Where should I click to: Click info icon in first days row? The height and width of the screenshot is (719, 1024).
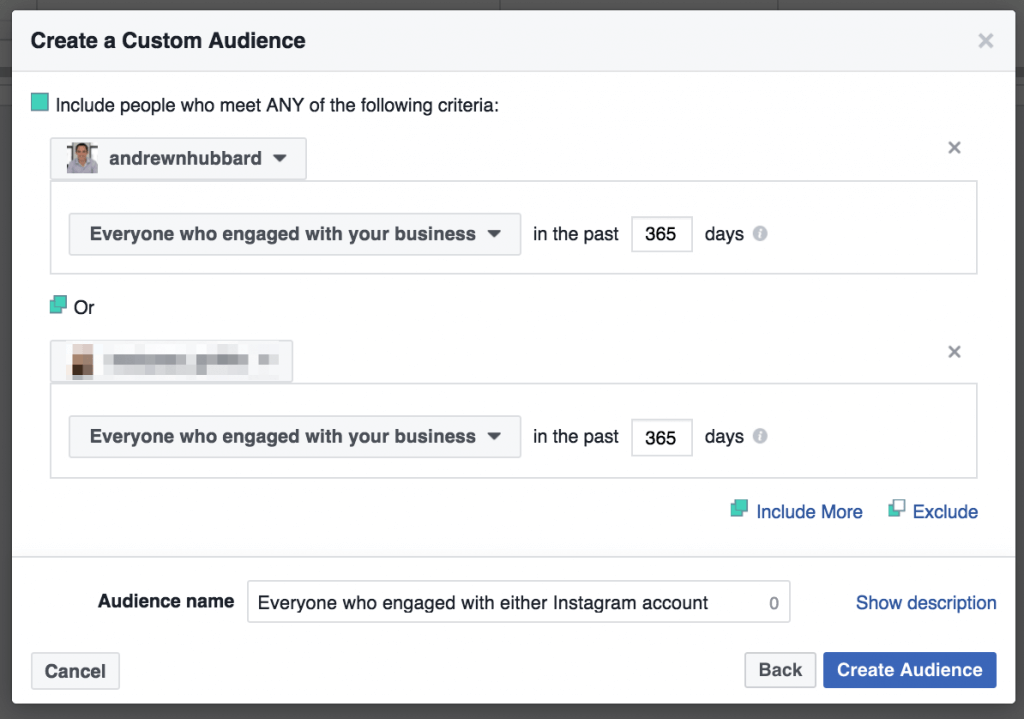coord(760,234)
